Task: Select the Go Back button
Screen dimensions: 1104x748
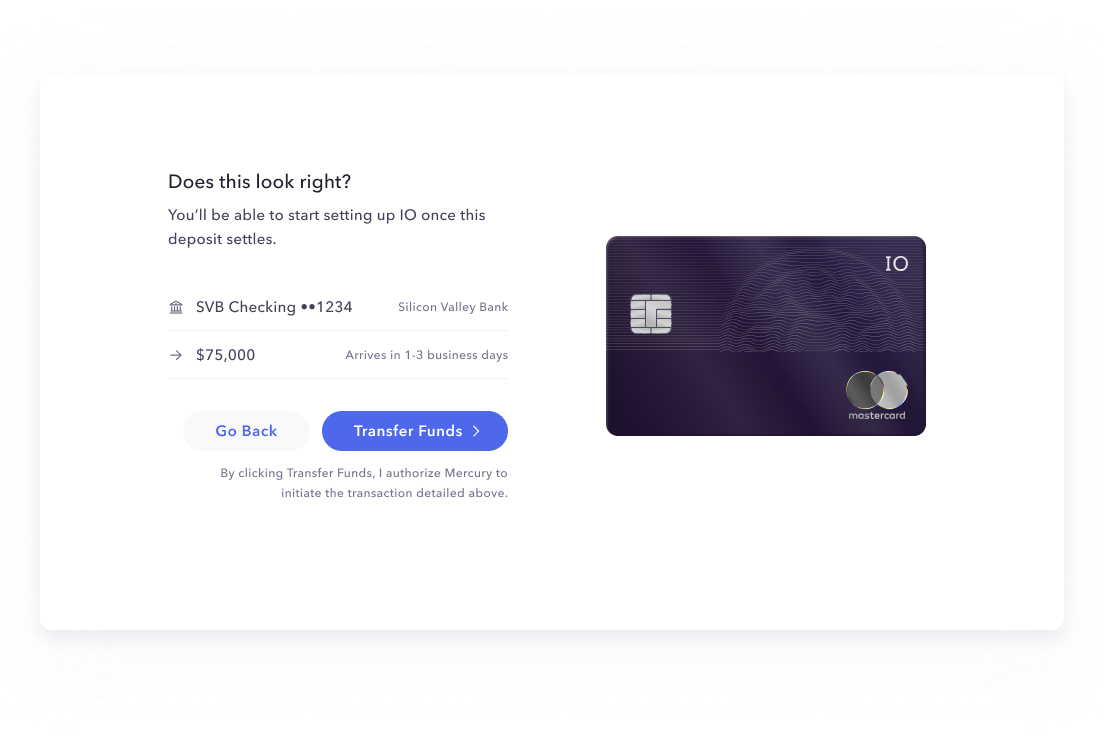Action: (x=246, y=431)
